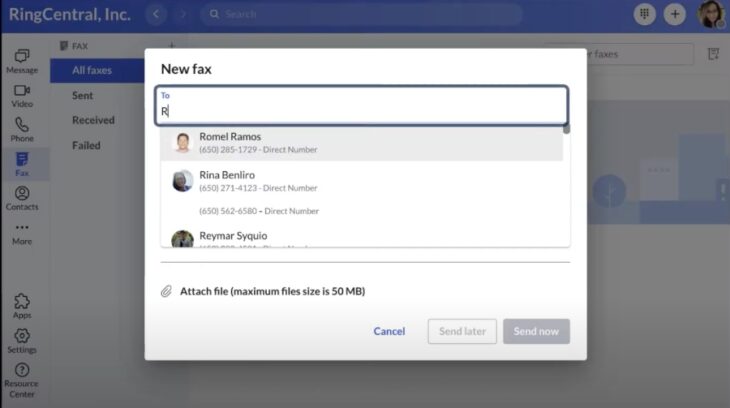Select the All faxes tab
This screenshot has width=730, height=408.
(92, 70)
